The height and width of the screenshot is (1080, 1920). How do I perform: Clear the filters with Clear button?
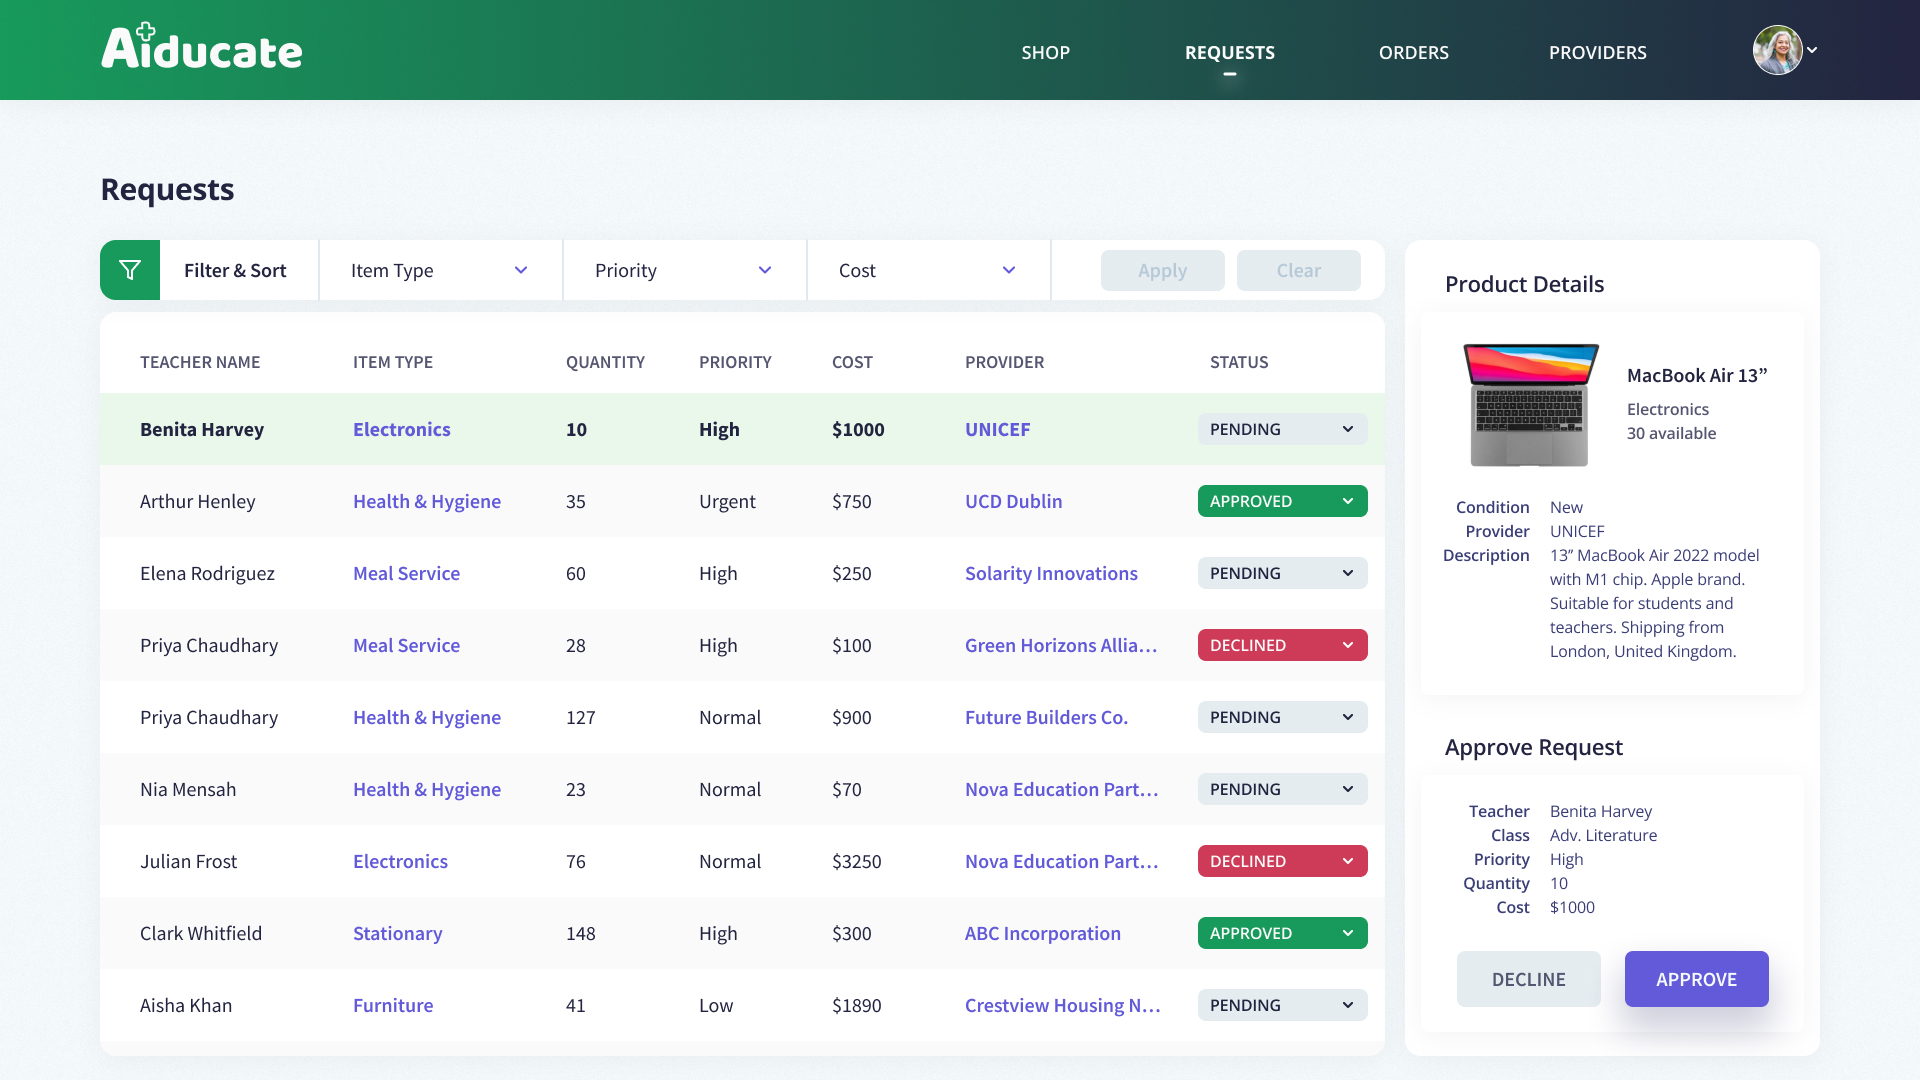(x=1298, y=270)
